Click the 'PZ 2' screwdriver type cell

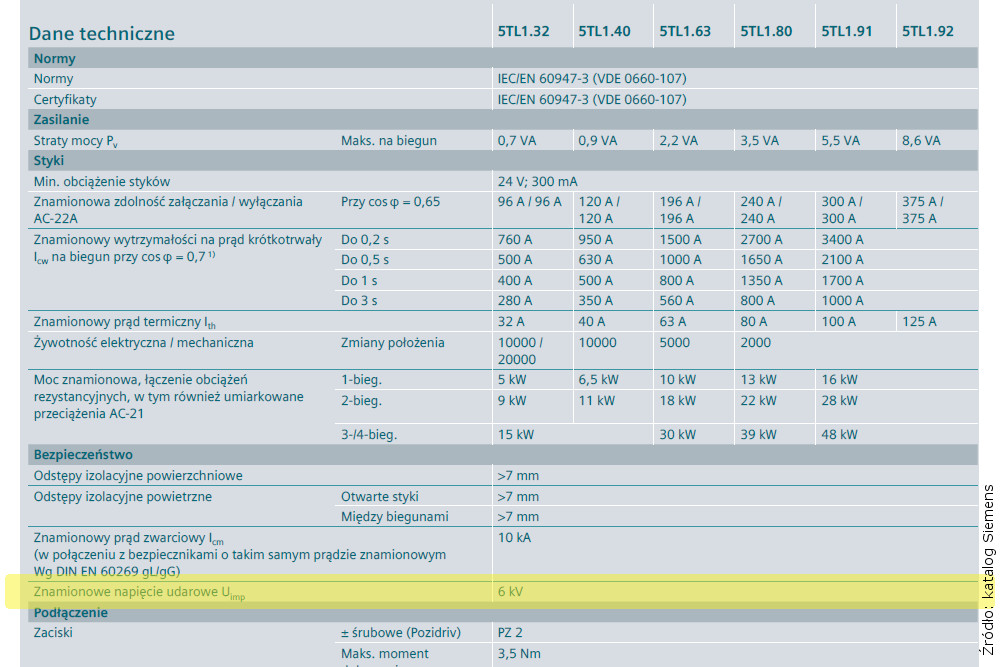[x=510, y=632]
